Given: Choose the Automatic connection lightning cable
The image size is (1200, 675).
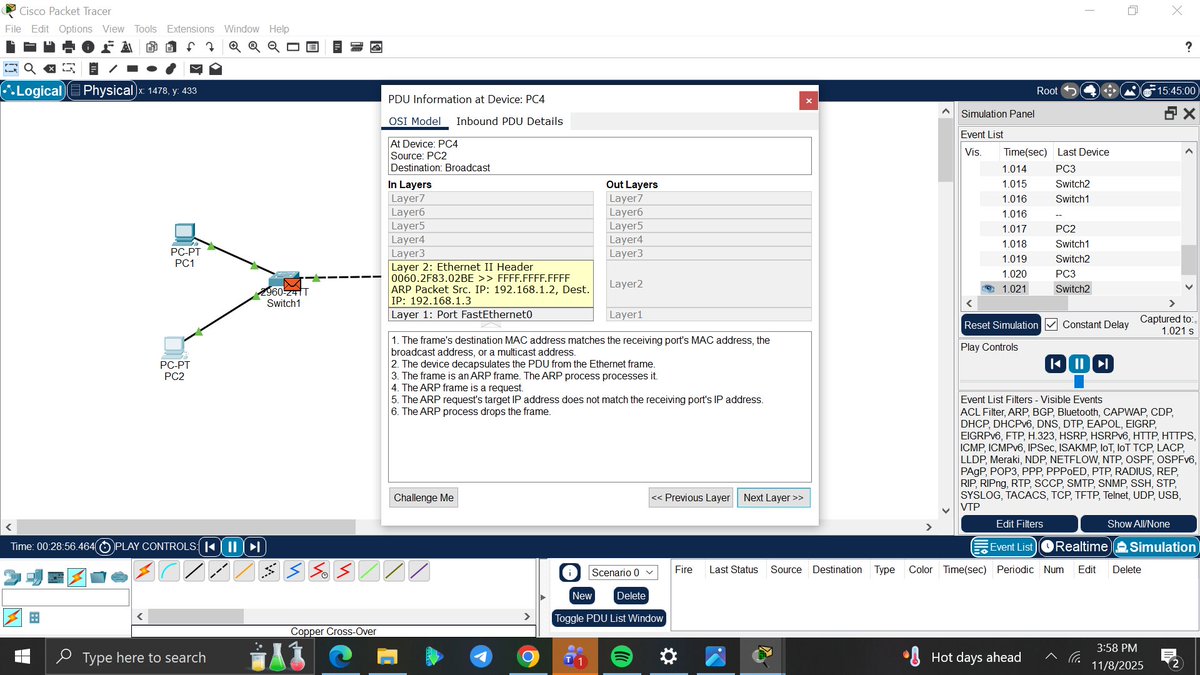Looking at the screenshot, I should (x=144, y=571).
